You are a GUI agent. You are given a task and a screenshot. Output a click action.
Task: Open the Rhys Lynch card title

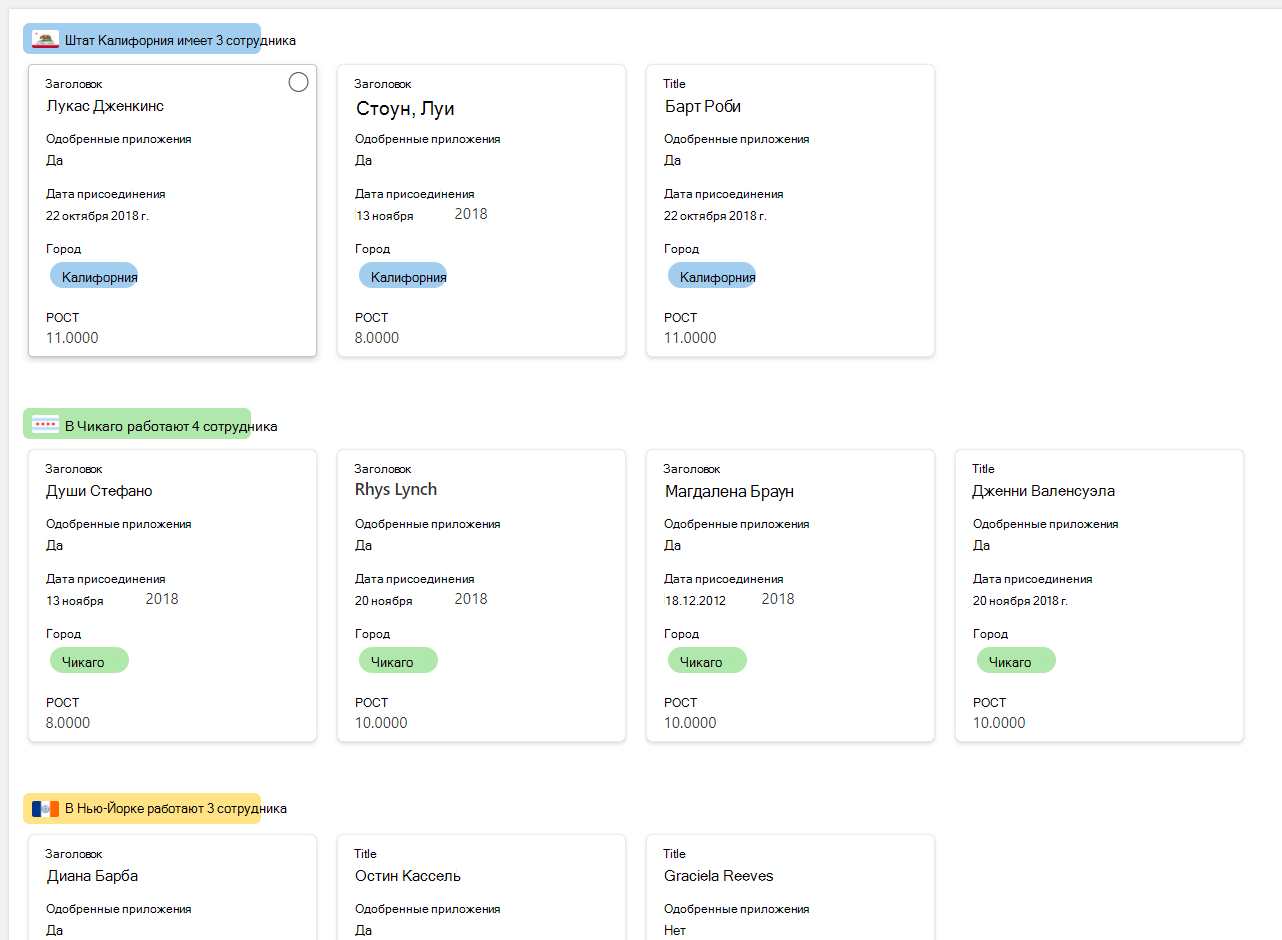pyautogui.click(x=396, y=490)
